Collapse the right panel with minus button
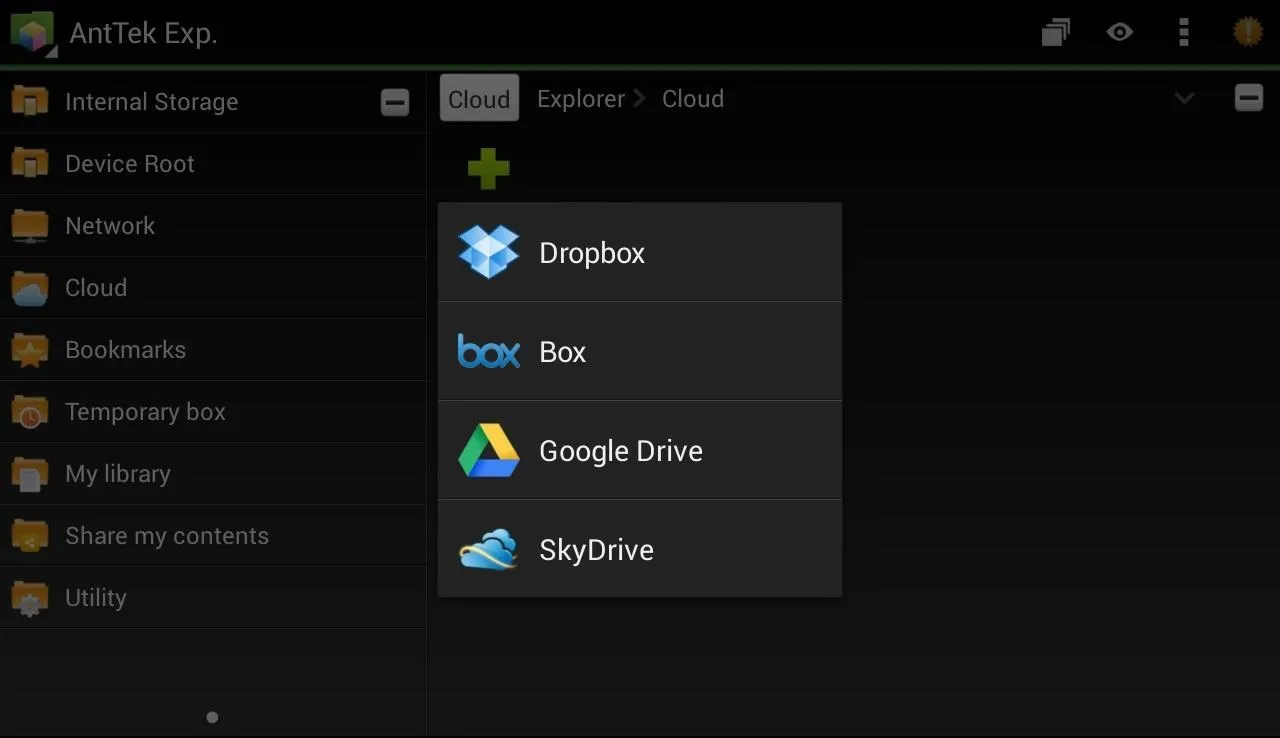 [1249, 98]
